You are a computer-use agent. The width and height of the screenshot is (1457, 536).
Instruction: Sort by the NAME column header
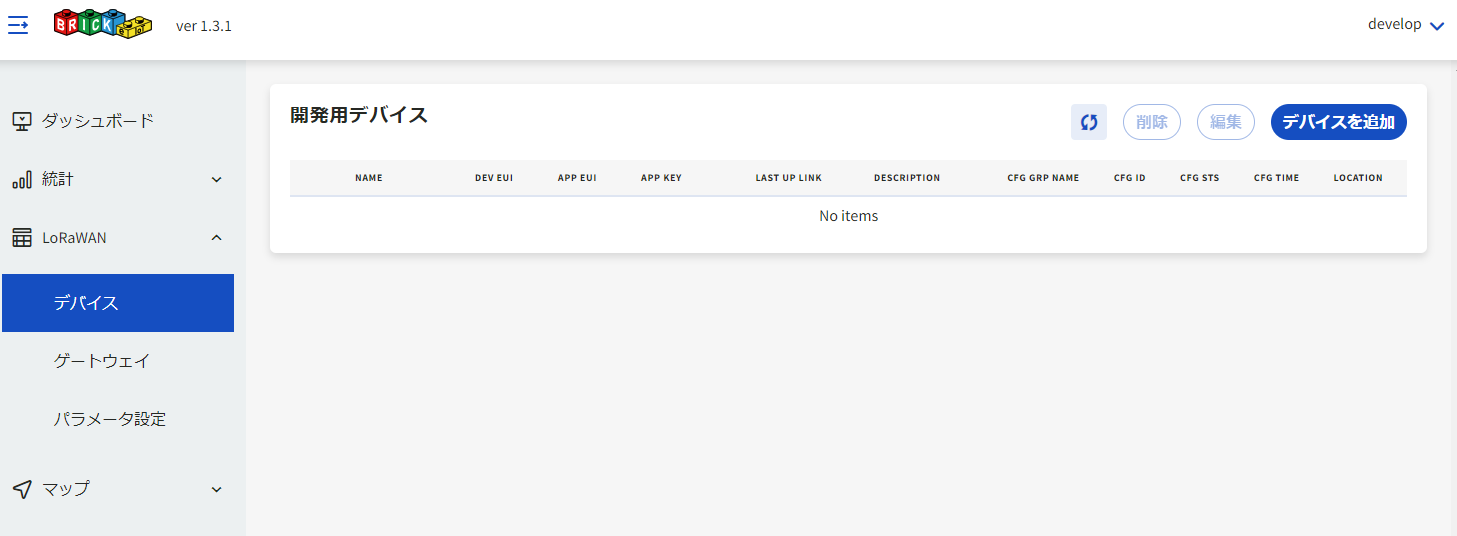click(x=368, y=178)
